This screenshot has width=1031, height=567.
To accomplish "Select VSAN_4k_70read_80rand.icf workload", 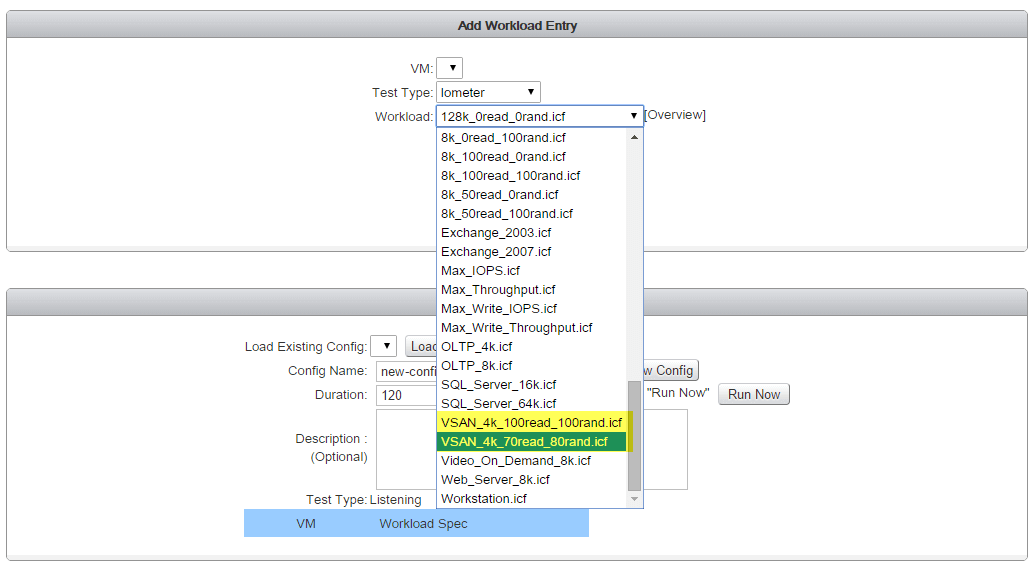I will pyautogui.click(x=533, y=442).
